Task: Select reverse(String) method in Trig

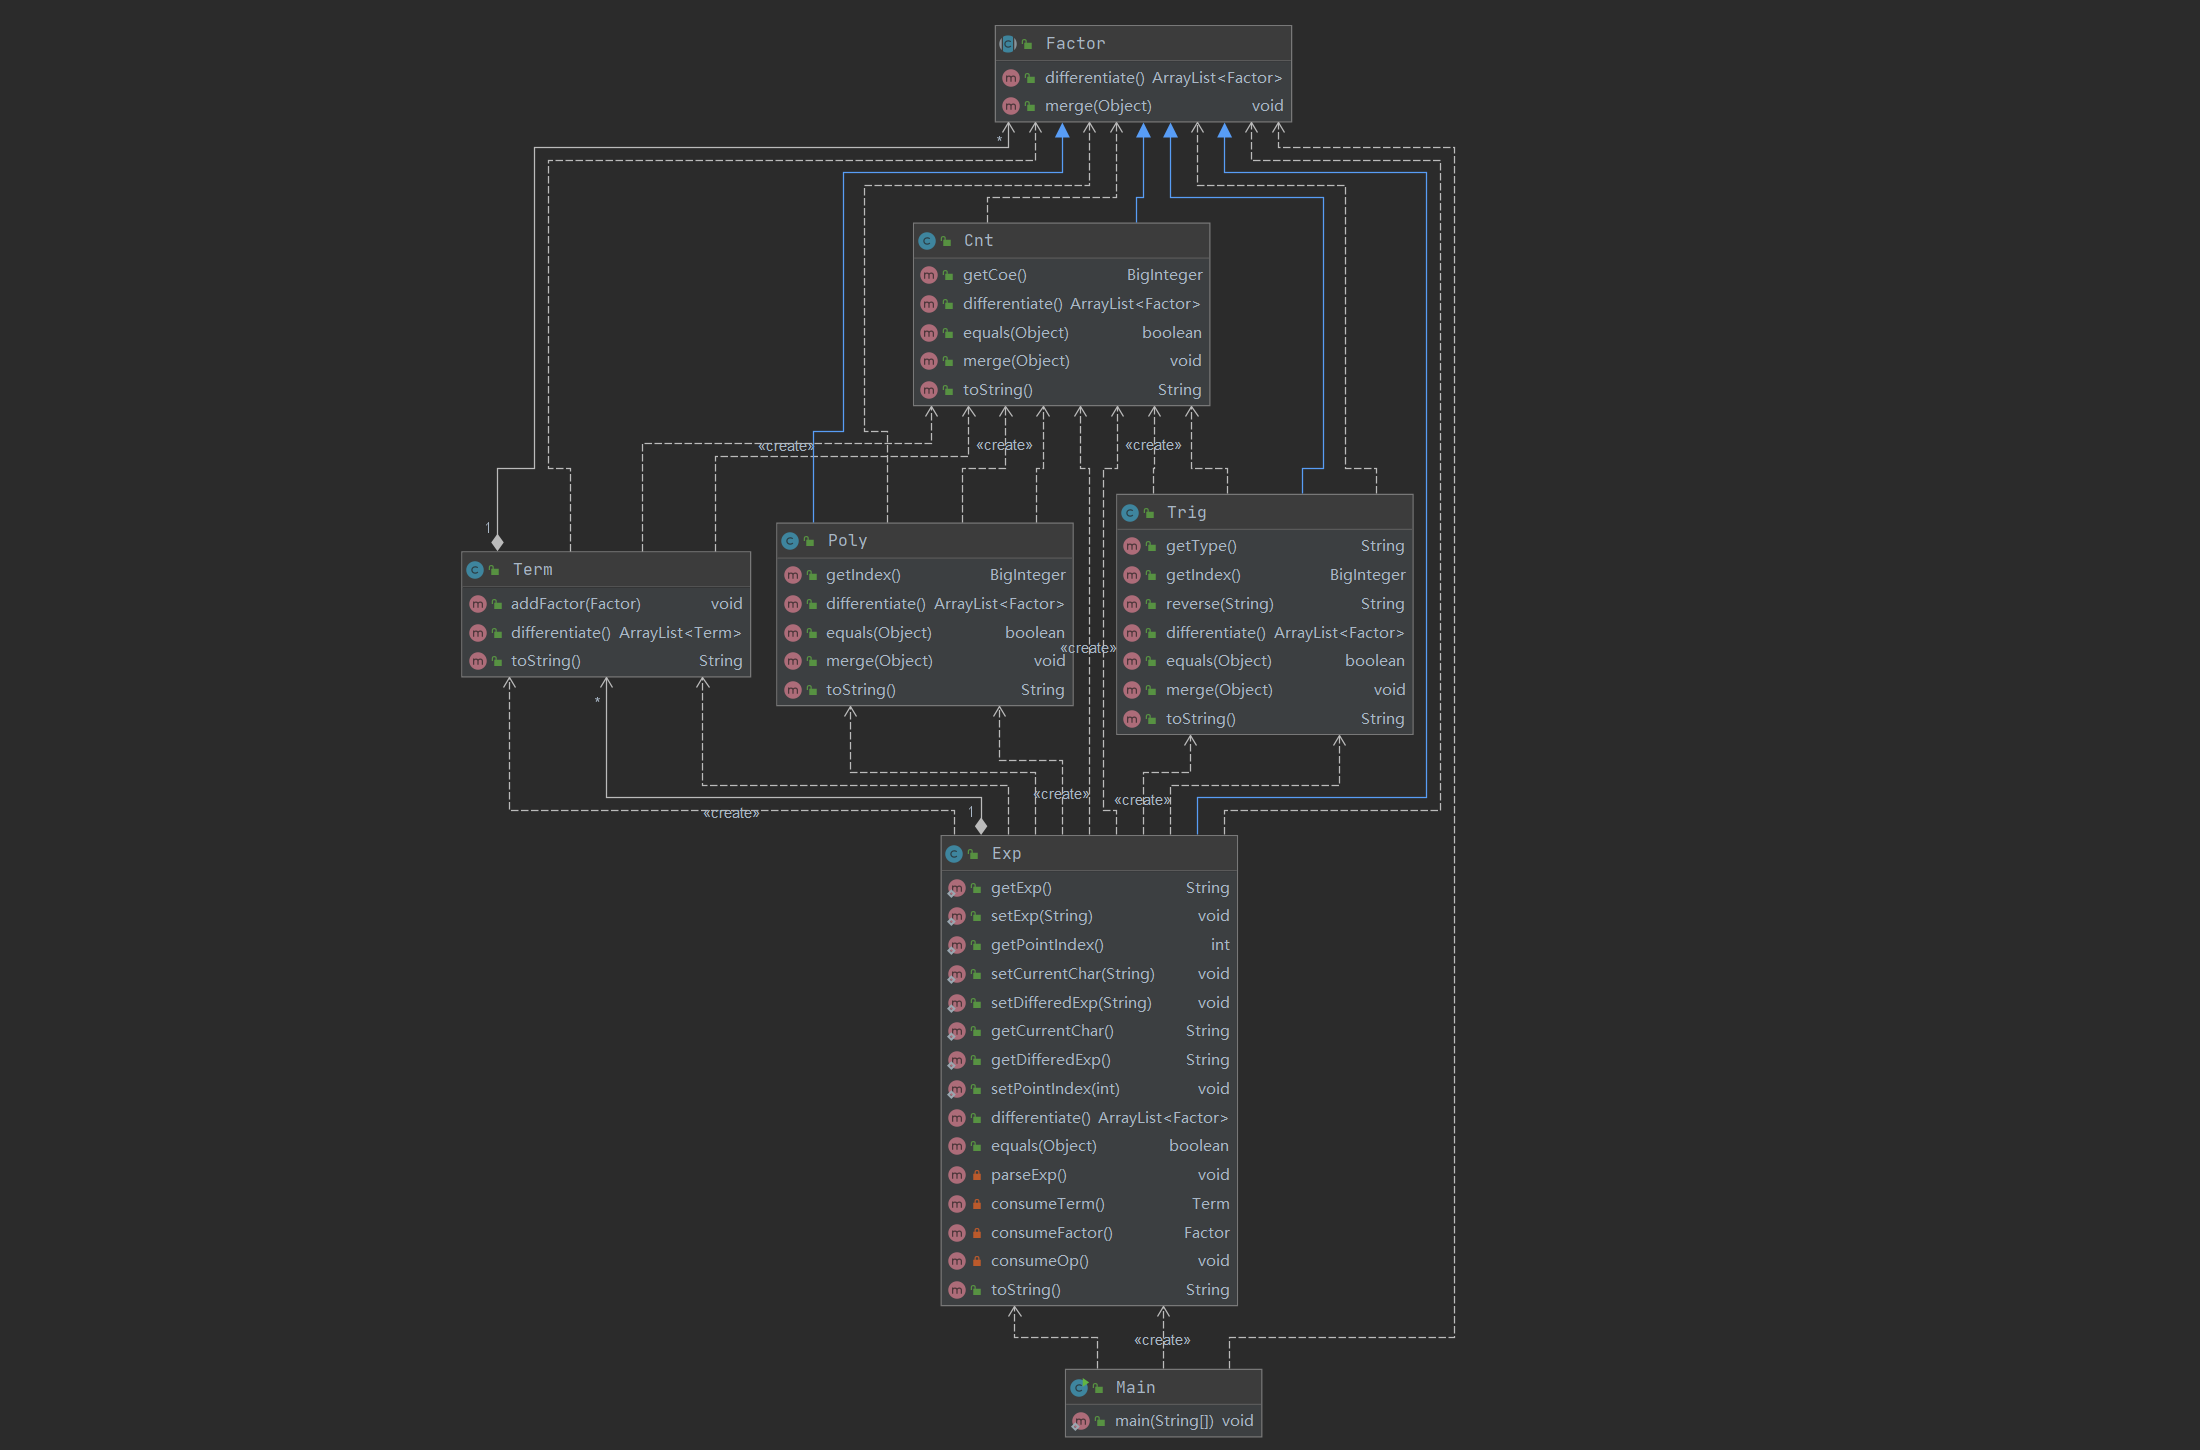Action: coord(1219,604)
